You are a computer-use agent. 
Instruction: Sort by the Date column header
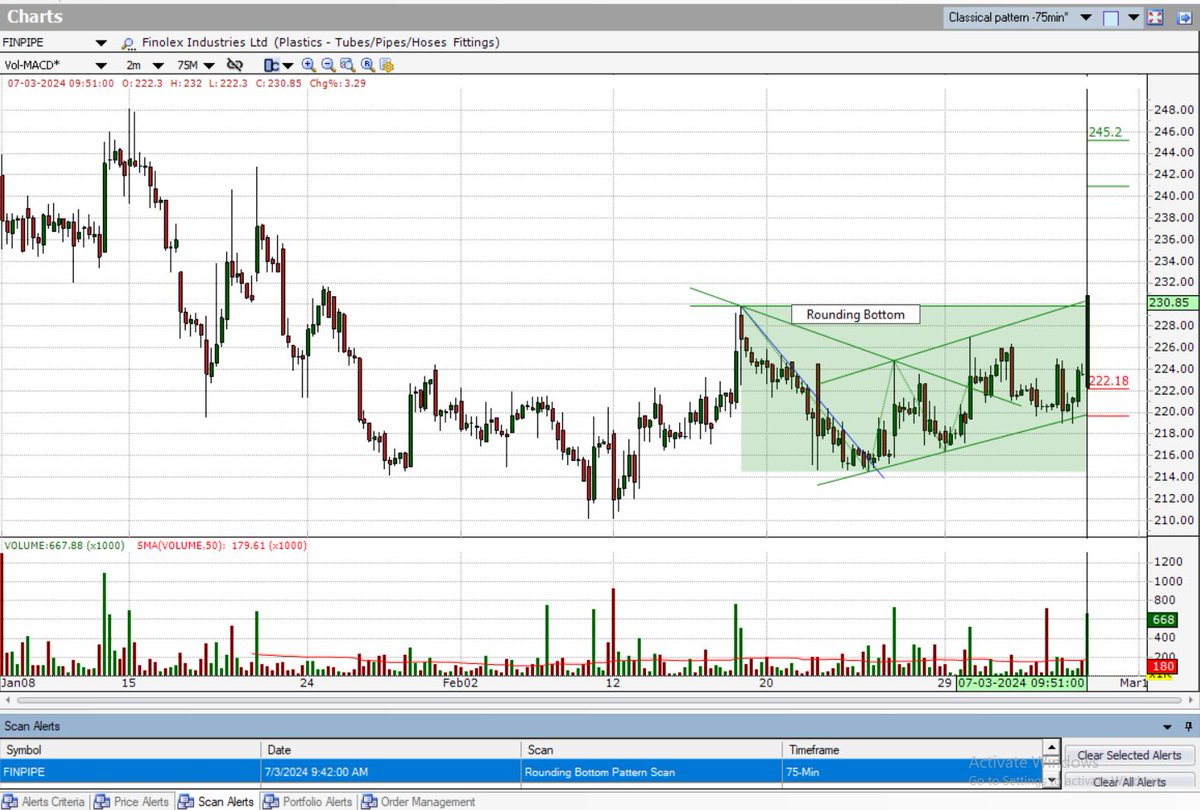pyautogui.click(x=391, y=749)
